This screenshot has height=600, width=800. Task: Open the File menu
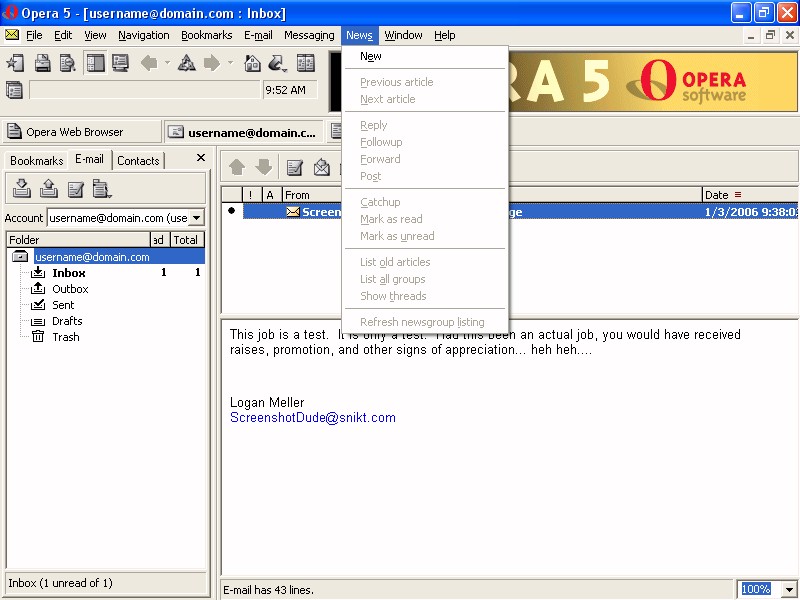(34, 35)
